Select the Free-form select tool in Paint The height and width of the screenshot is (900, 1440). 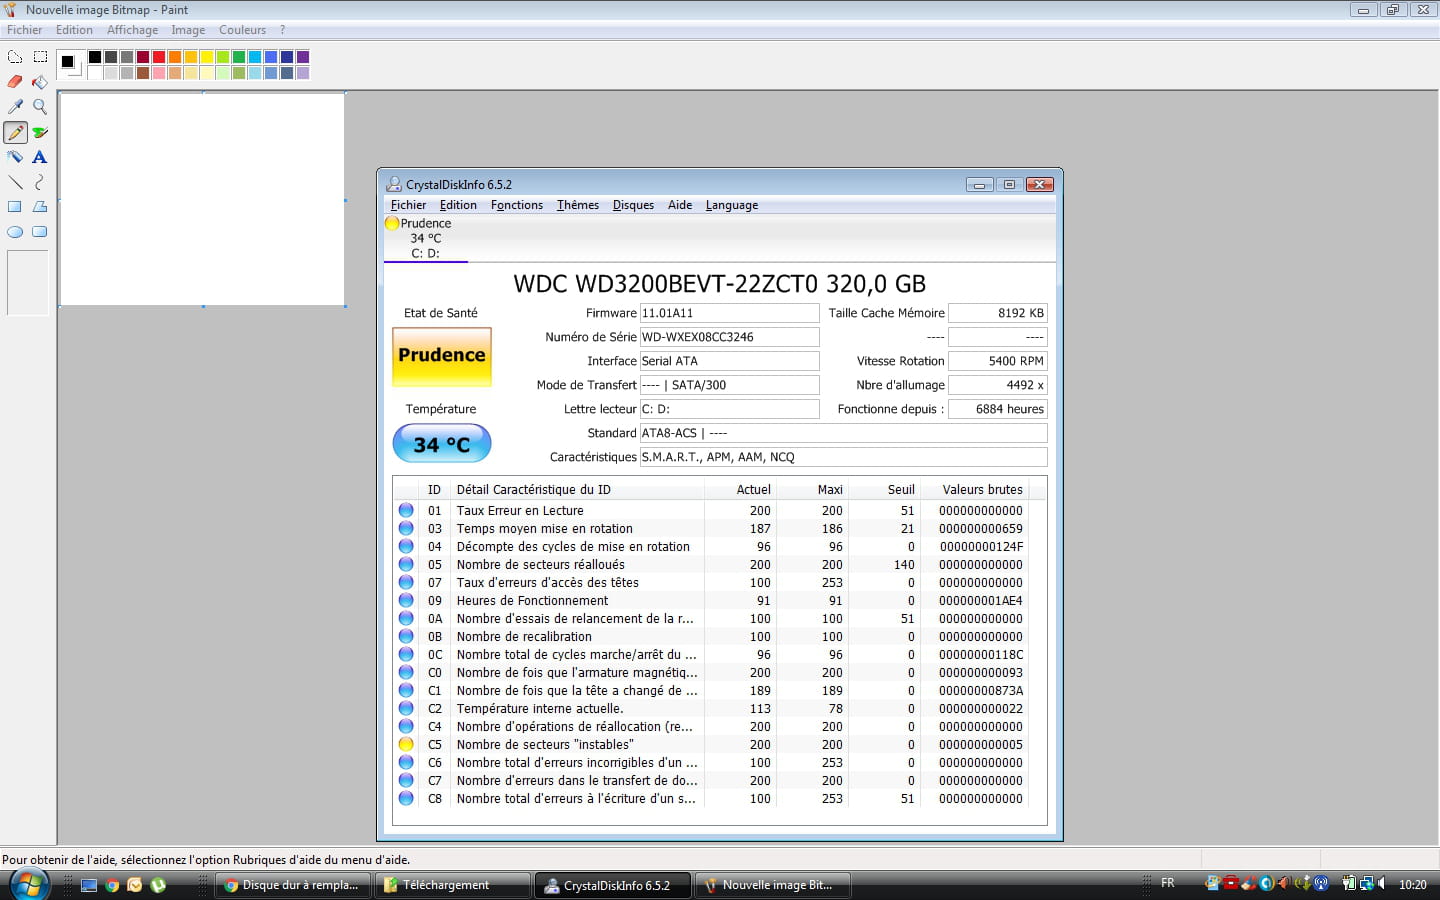15,57
